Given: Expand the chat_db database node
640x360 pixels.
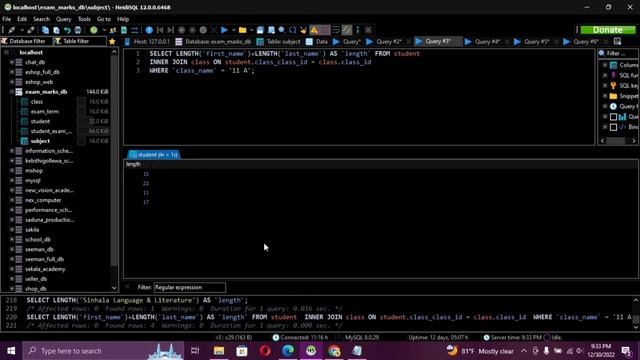Looking at the screenshot, I should point(12,62).
